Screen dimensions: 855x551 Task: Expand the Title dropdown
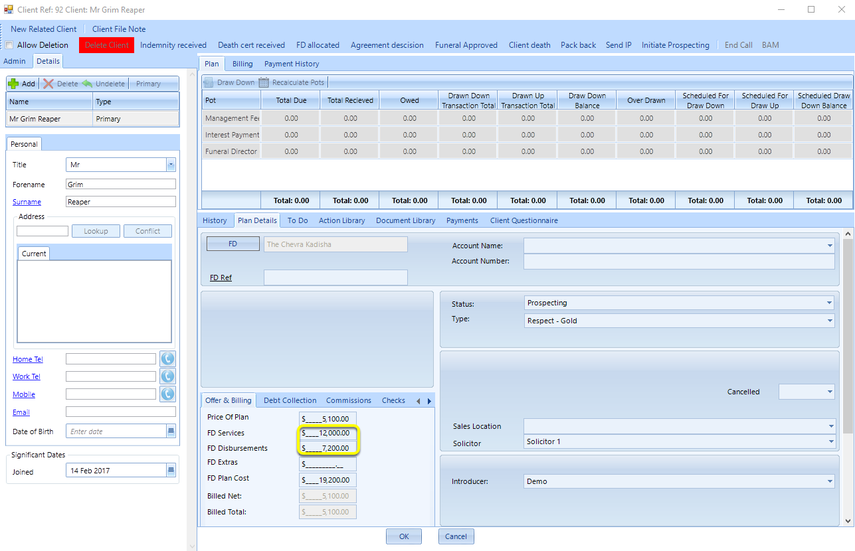[x=171, y=164]
